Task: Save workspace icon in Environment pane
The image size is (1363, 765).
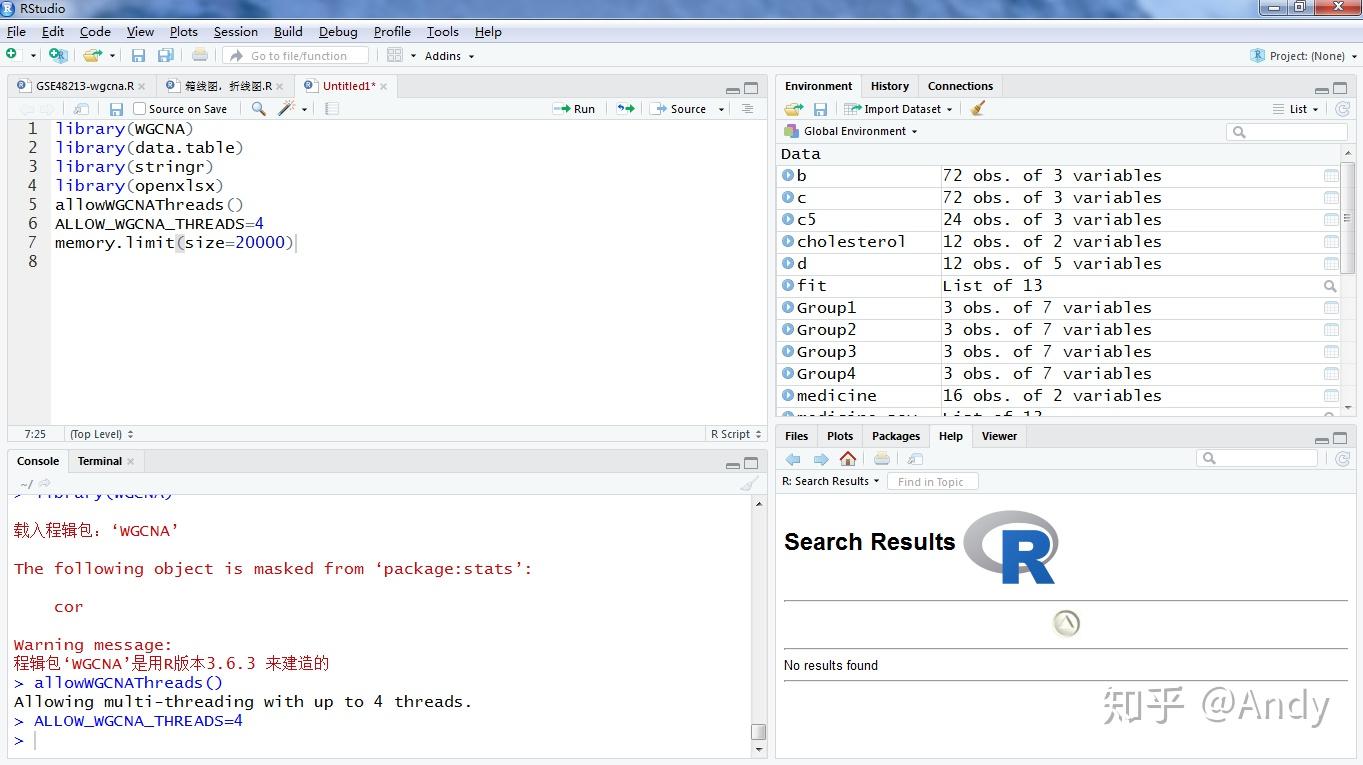Action: [x=820, y=109]
